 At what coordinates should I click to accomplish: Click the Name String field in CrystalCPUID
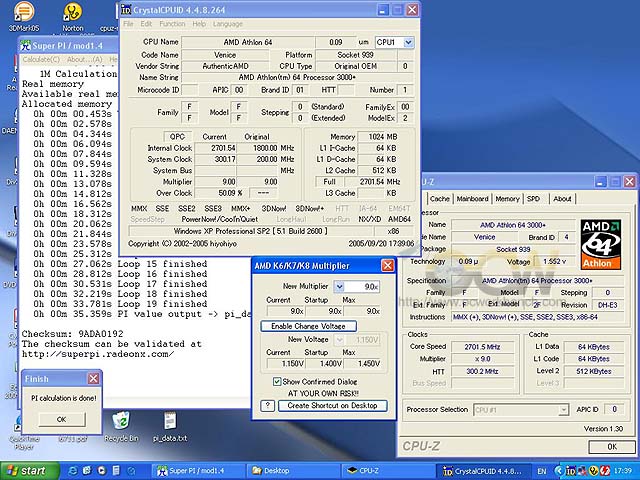click(297, 77)
